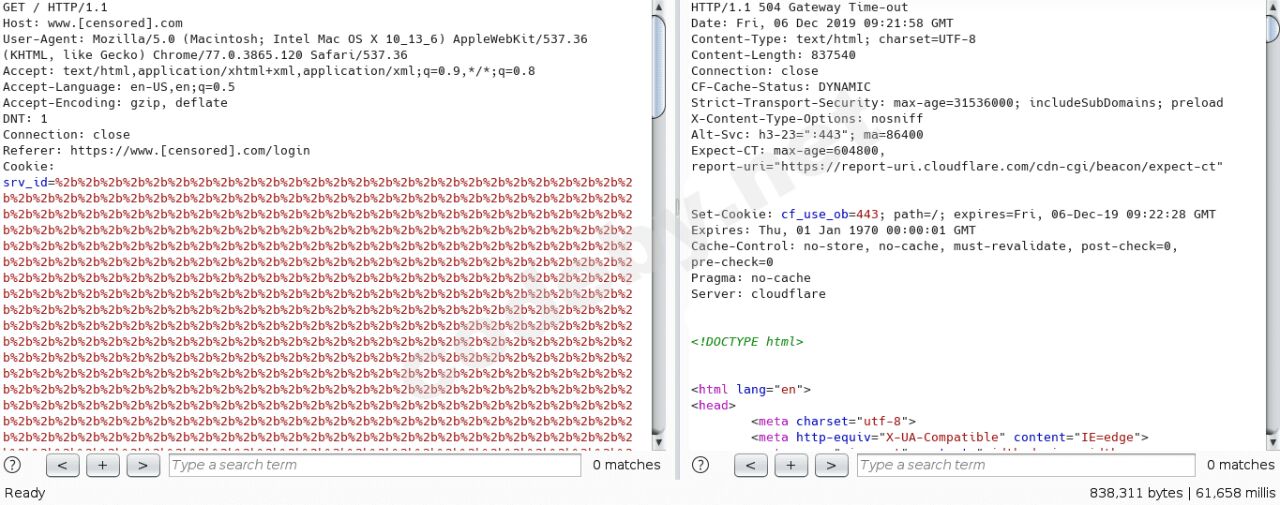Image resolution: width=1280 pixels, height=505 pixels.
Task: Click request pane scrollbar down arrow
Action: [658, 441]
